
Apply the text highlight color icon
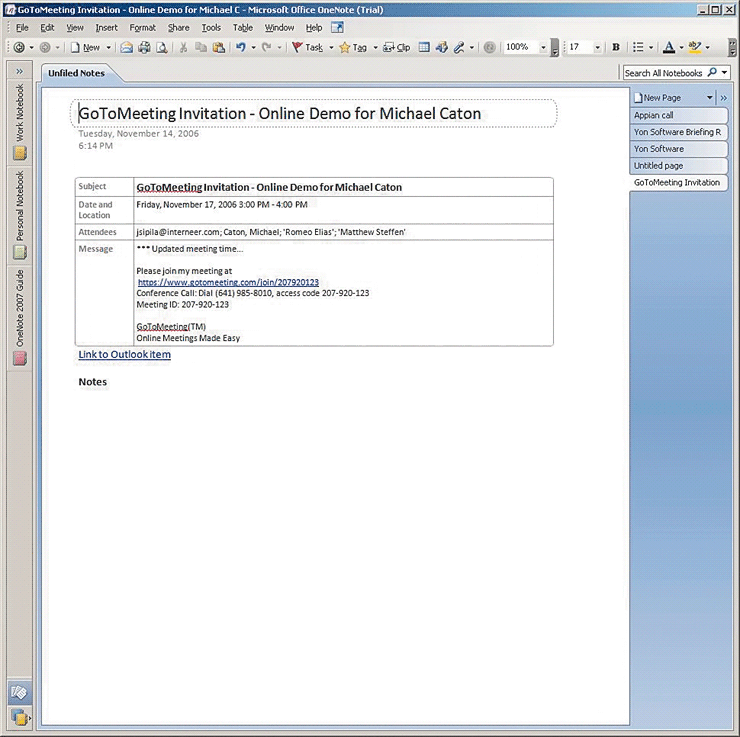coord(695,47)
